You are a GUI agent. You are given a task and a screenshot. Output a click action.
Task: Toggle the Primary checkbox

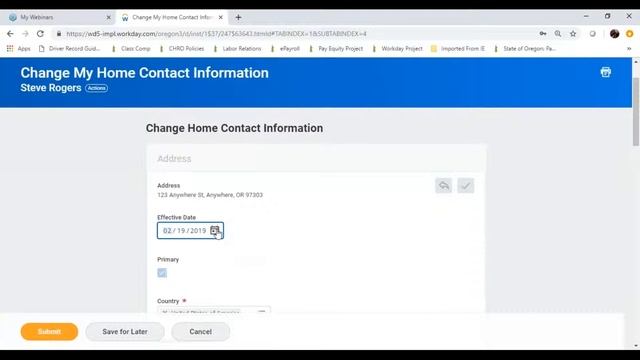pos(162,273)
